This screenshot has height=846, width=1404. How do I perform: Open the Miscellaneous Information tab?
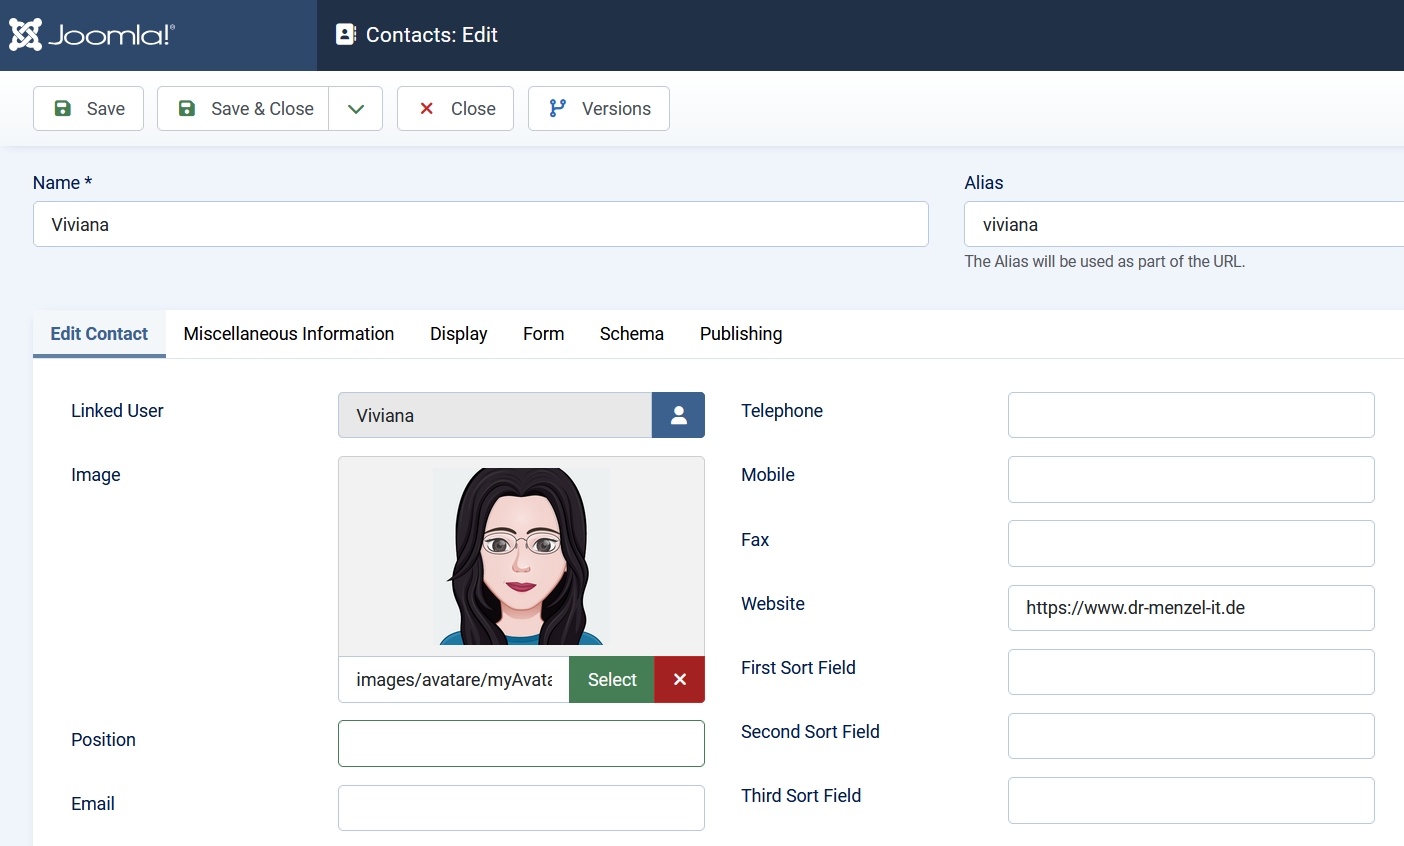(x=288, y=333)
